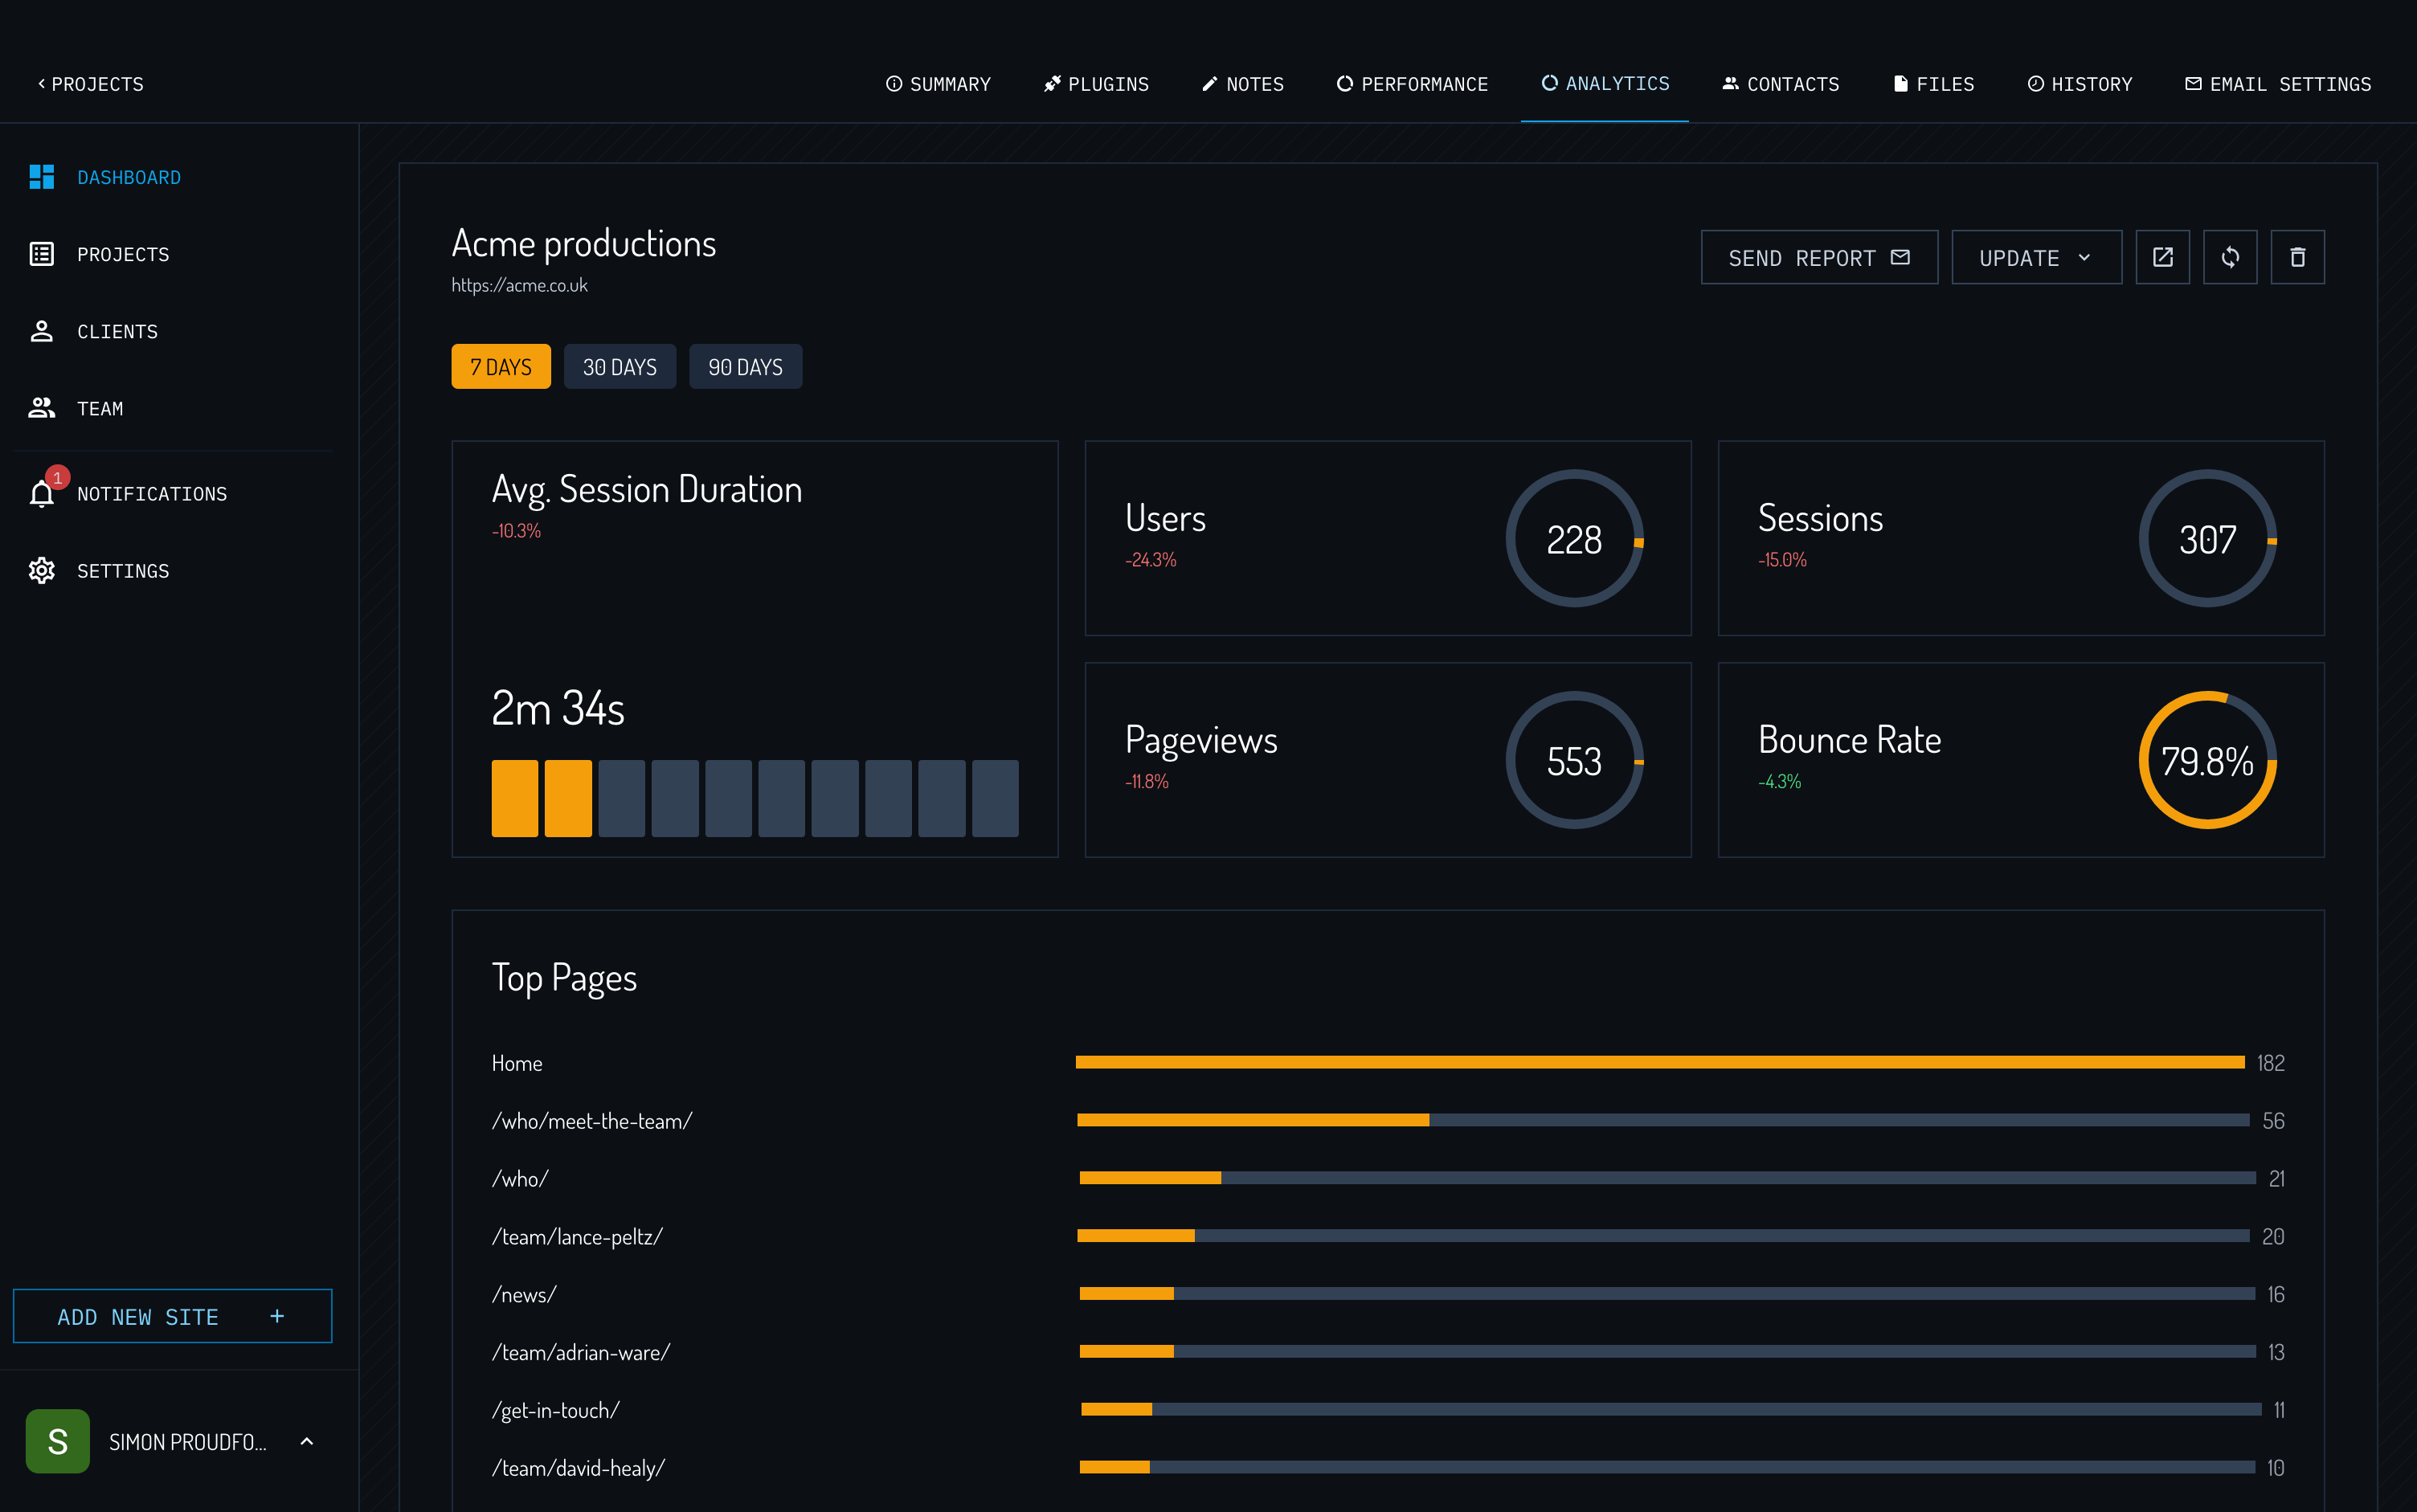
Task: Switch range to 90 Days
Action: tap(745, 367)
